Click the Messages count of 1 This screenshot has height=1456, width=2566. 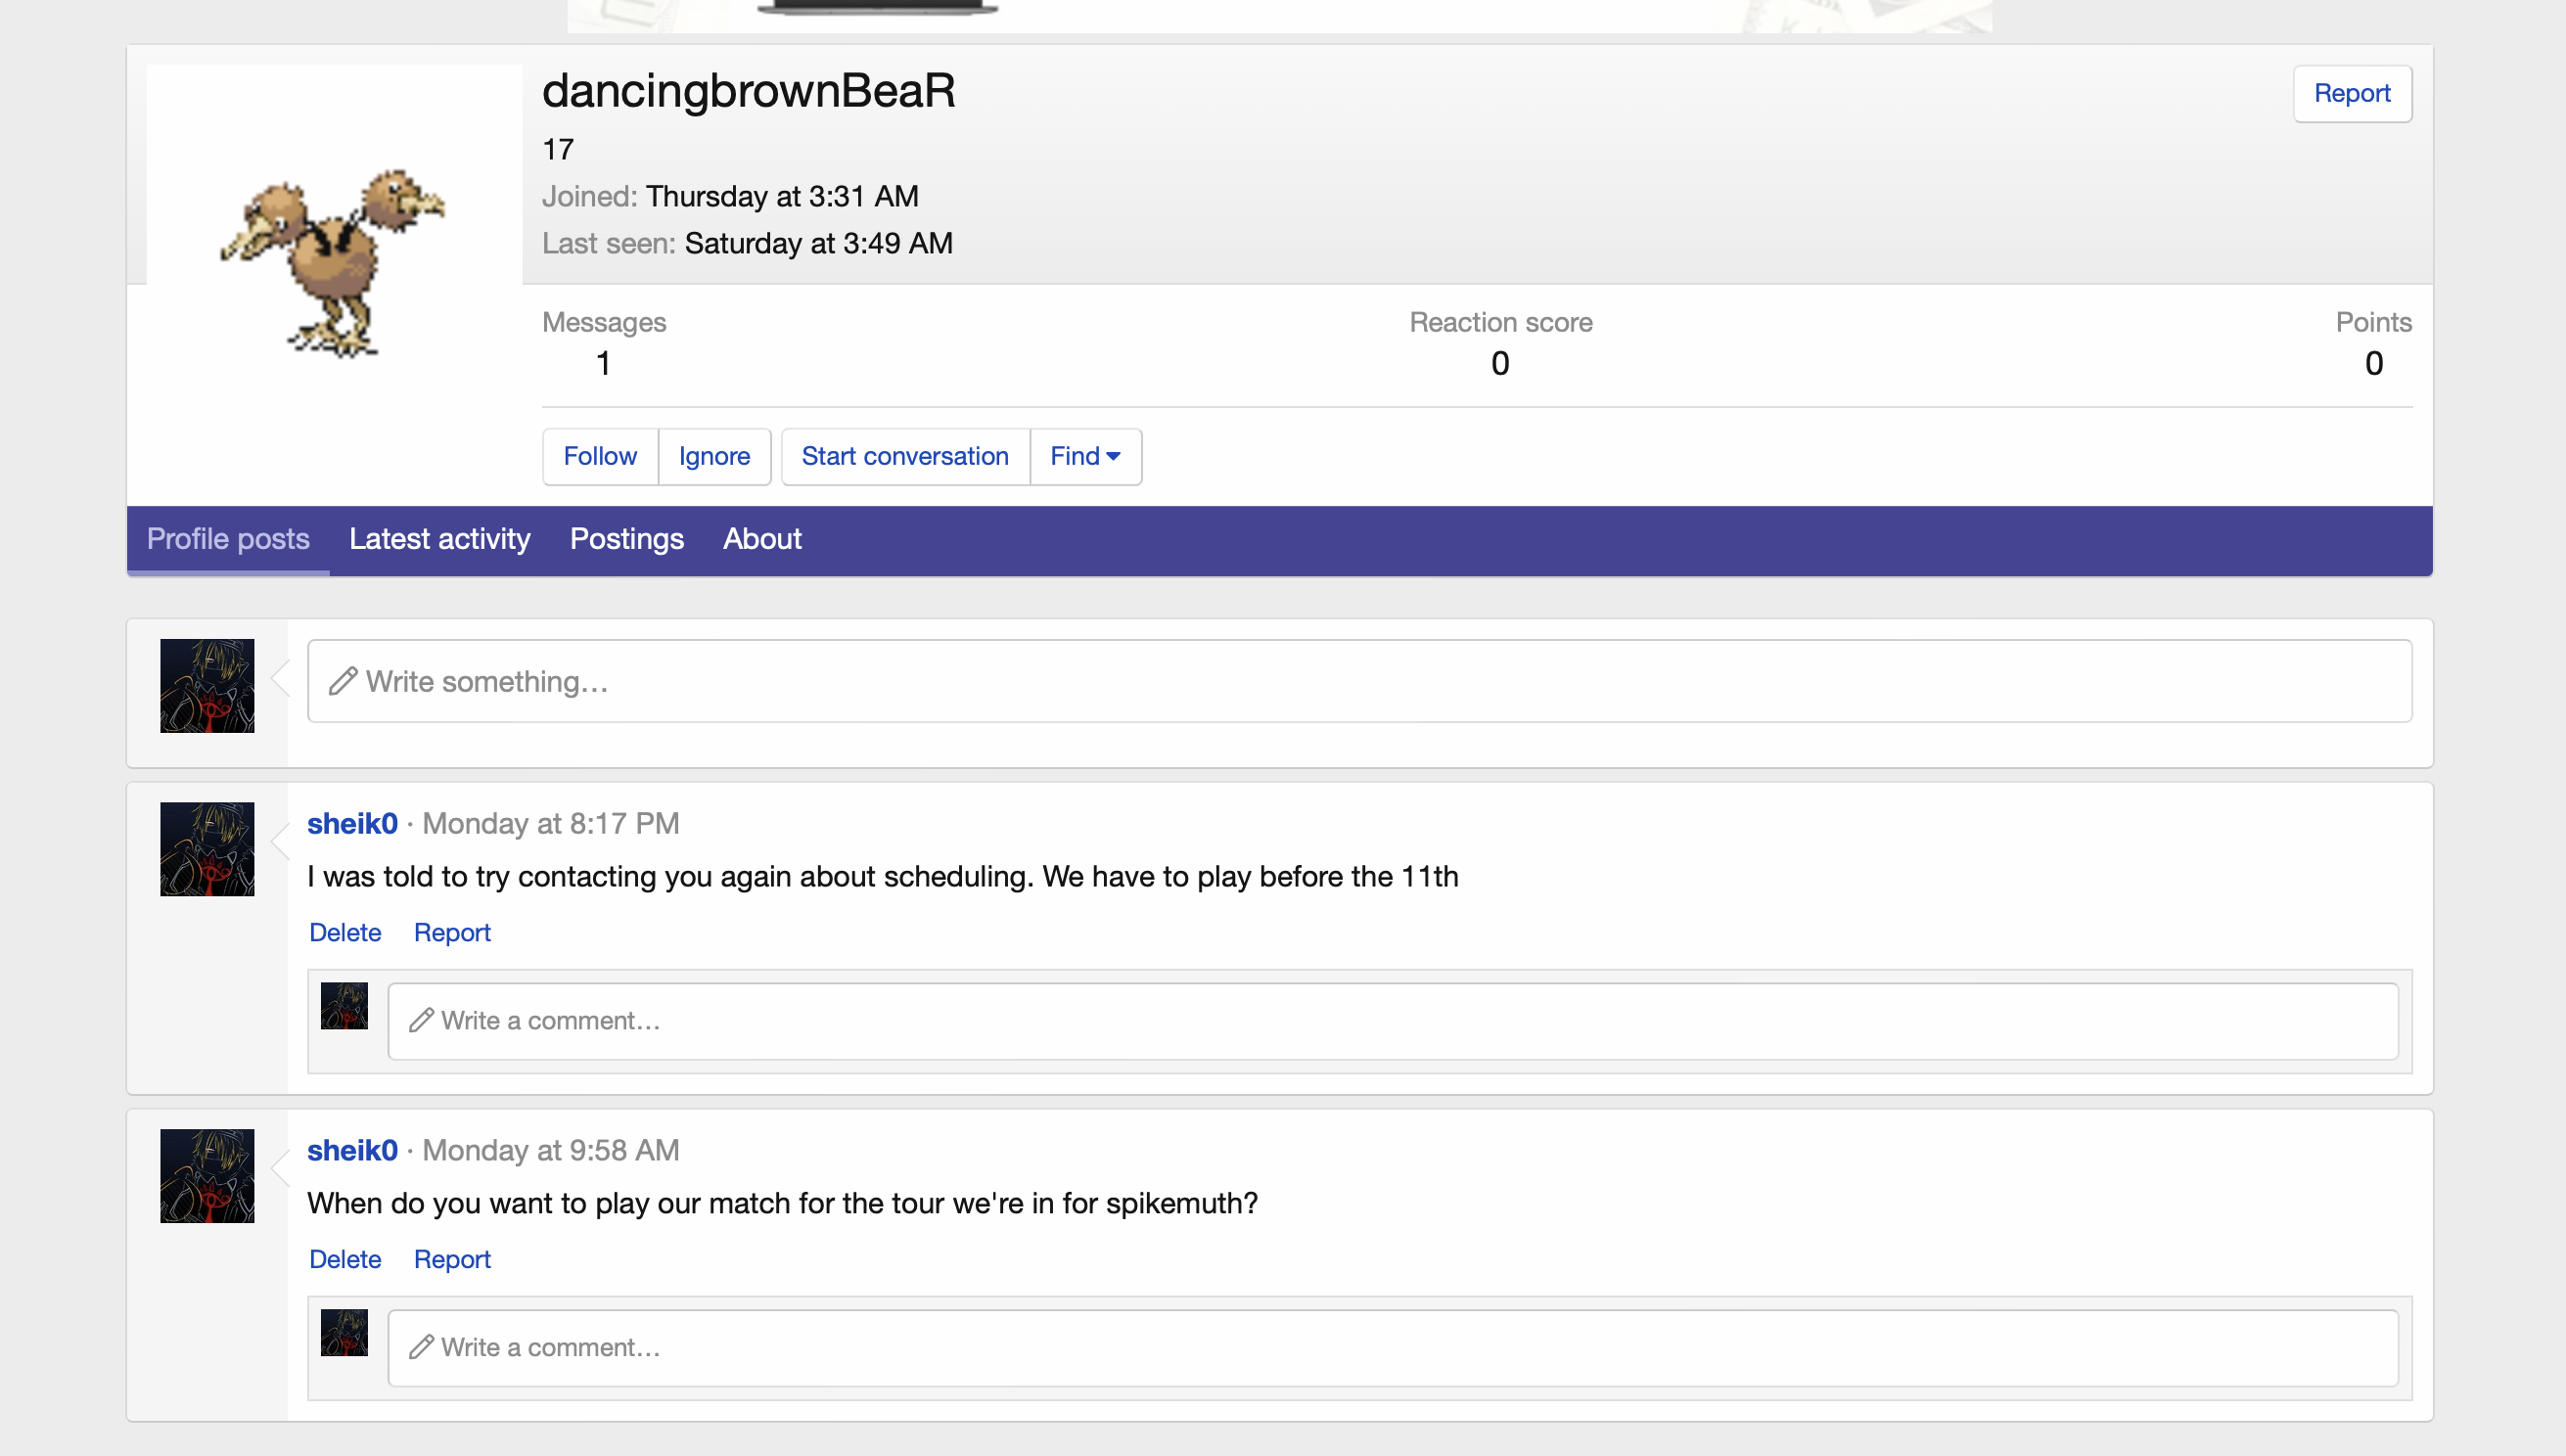[x=603, y=363]
